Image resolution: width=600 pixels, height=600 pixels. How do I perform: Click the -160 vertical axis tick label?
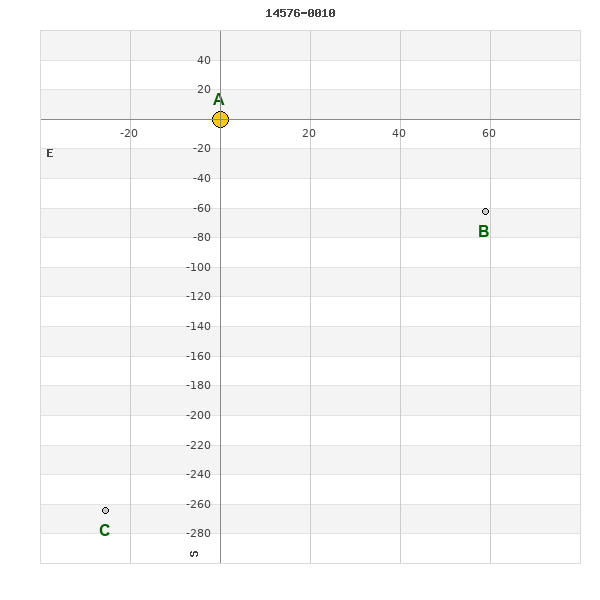click(198, 356)
